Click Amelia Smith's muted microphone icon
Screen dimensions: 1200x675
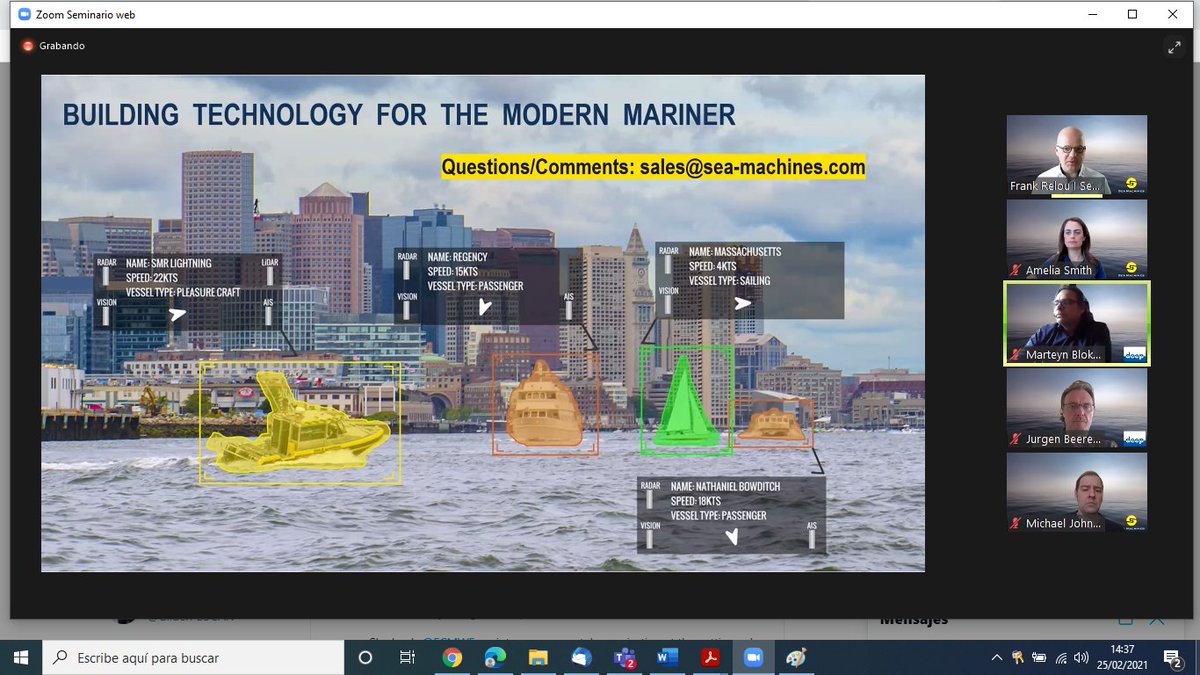(x=1016, y=270)
